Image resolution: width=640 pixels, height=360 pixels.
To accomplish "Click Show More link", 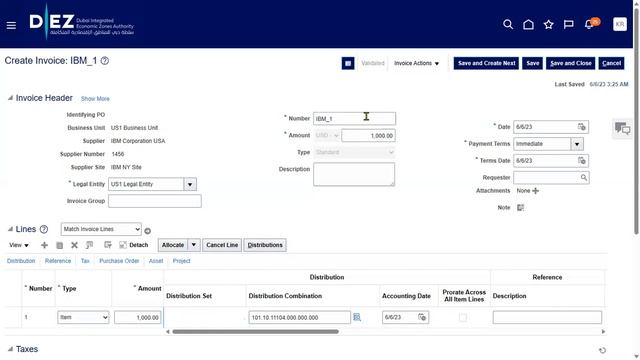I will [95, 99].
